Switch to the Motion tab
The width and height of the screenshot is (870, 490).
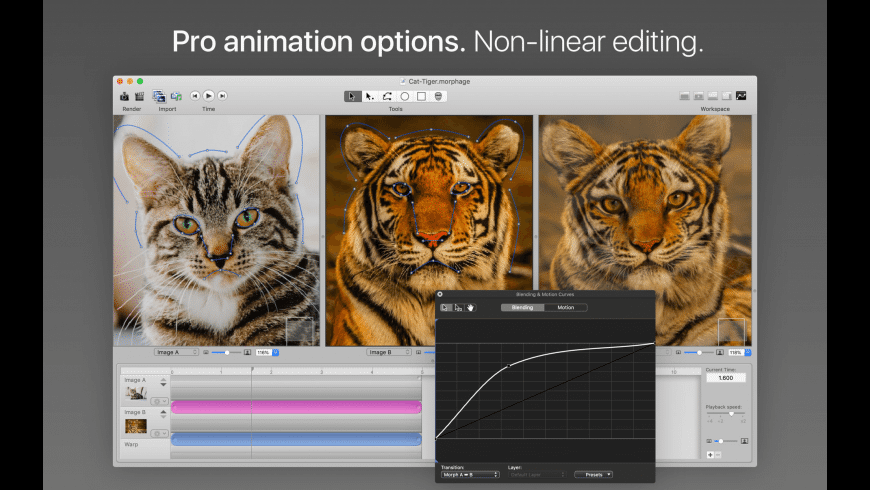pos(565,307)
